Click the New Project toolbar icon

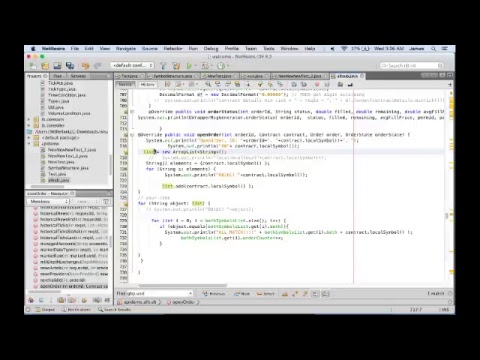point(45,66)
